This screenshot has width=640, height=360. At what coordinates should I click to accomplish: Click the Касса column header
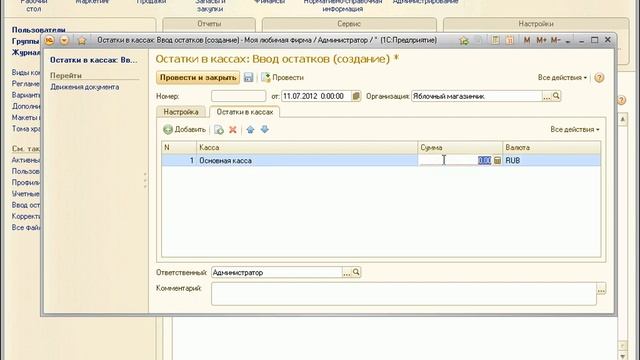307,147
